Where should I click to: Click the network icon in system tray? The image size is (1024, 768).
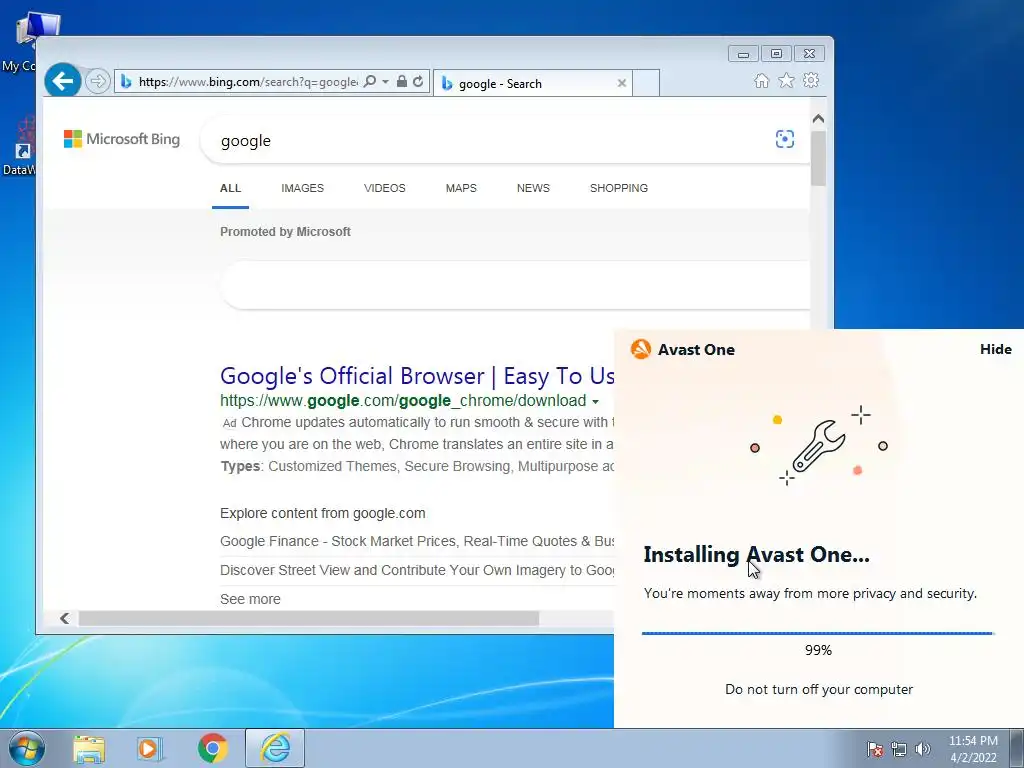[899, 749]
